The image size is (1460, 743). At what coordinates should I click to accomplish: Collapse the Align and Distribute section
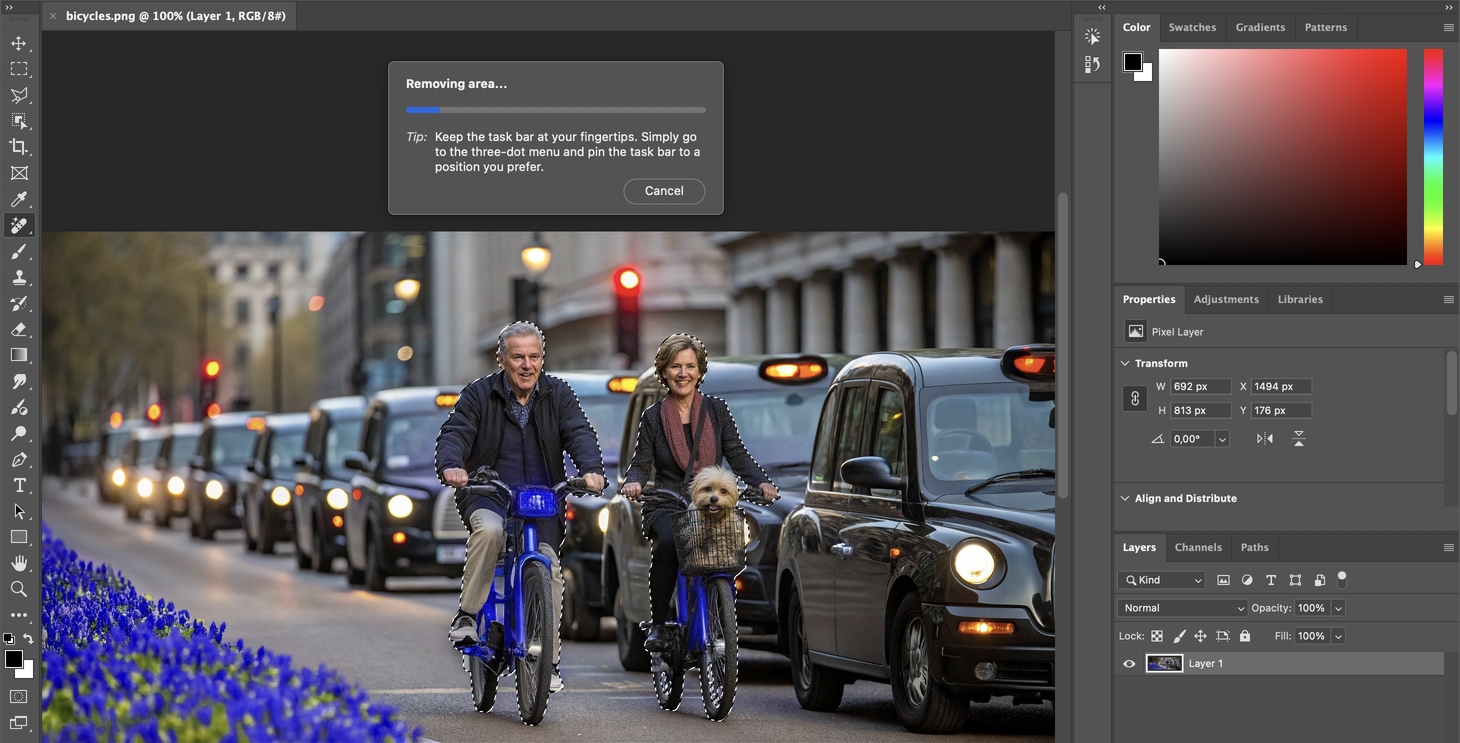tap(1125, 498)
